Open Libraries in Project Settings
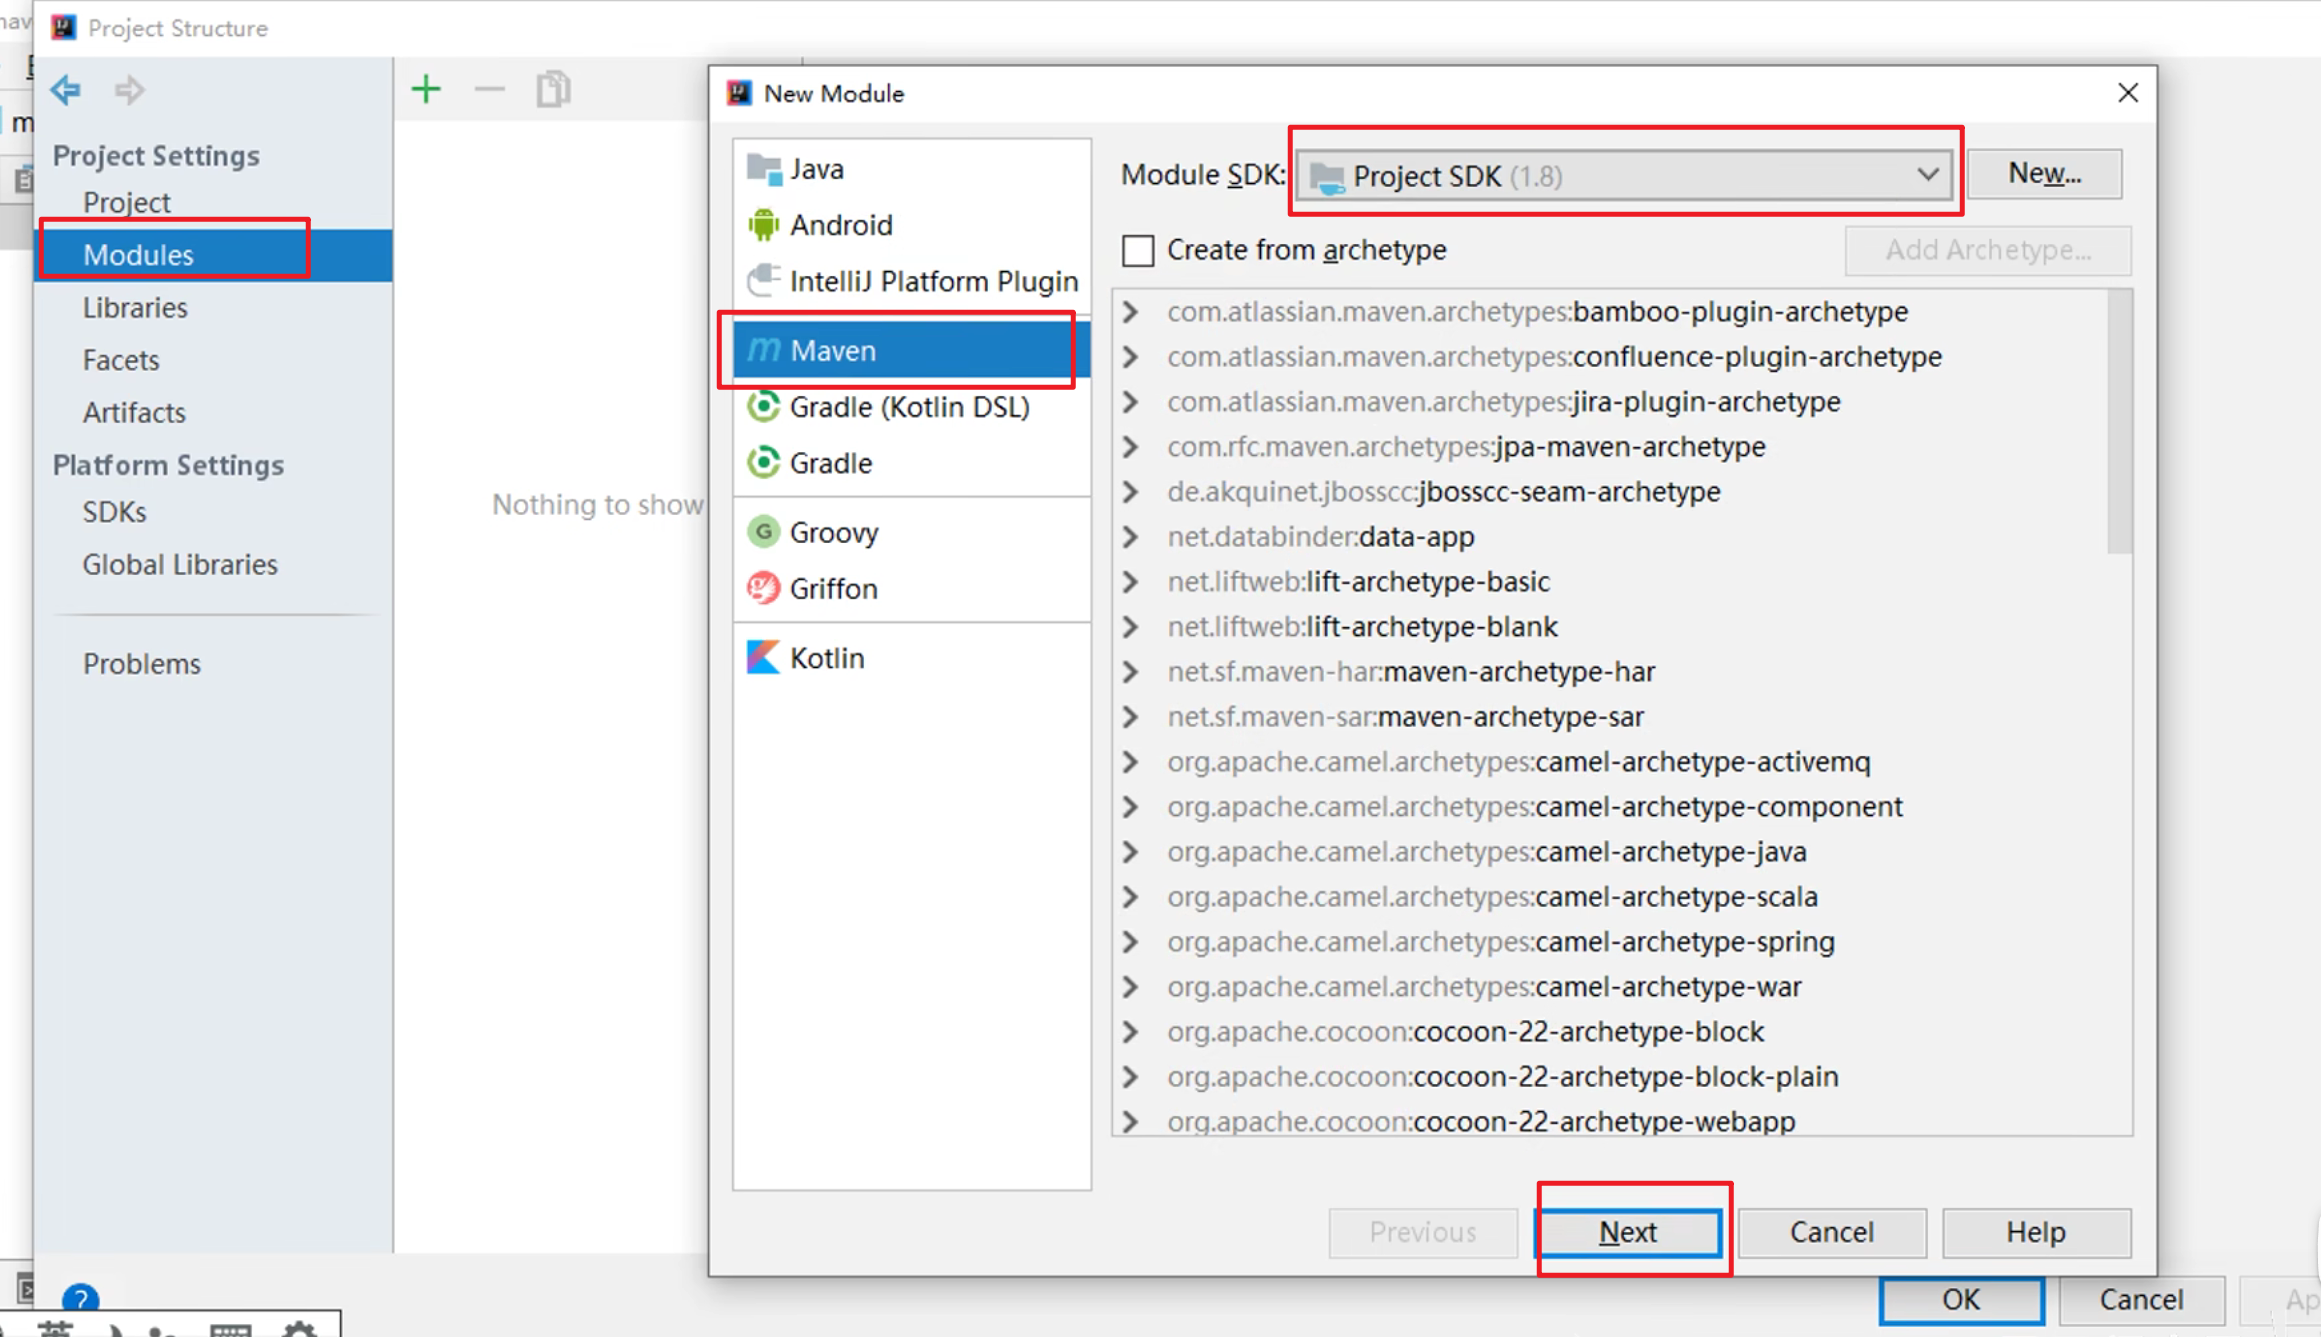This screenshot has width=2321, height=1337. click(x=135, y=308)
